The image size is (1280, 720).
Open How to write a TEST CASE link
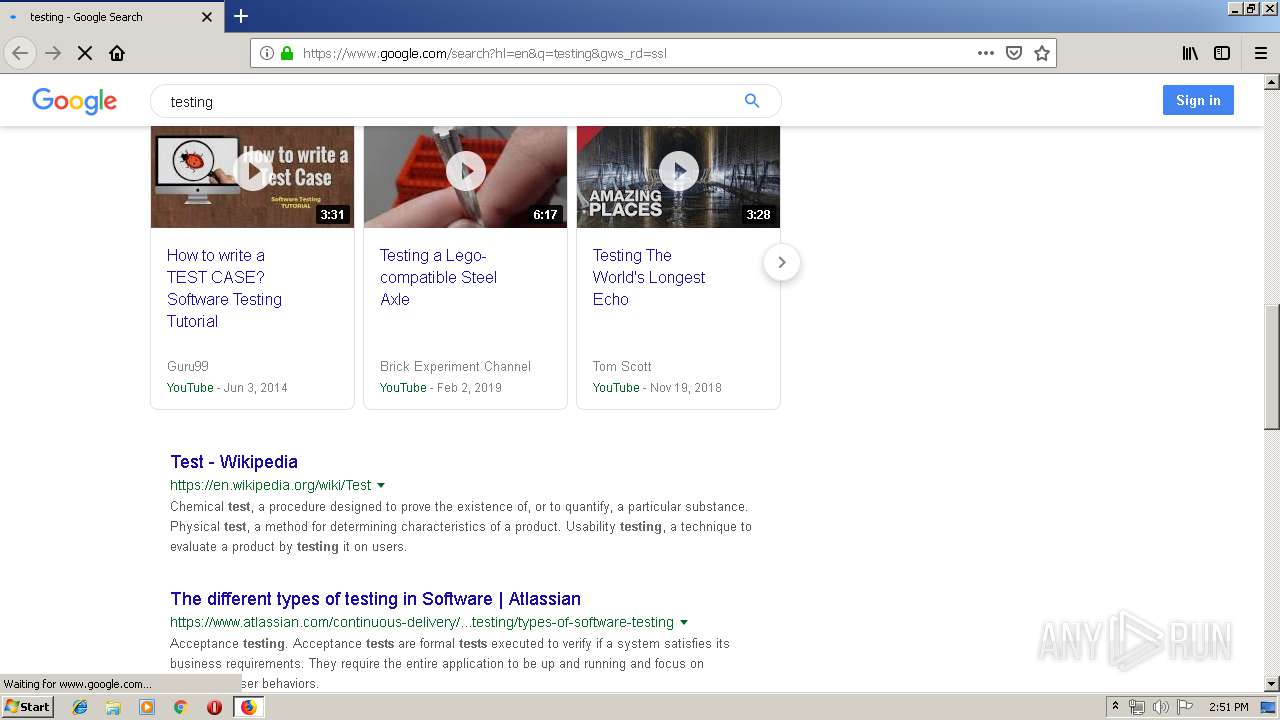click(x=224, y=288)
